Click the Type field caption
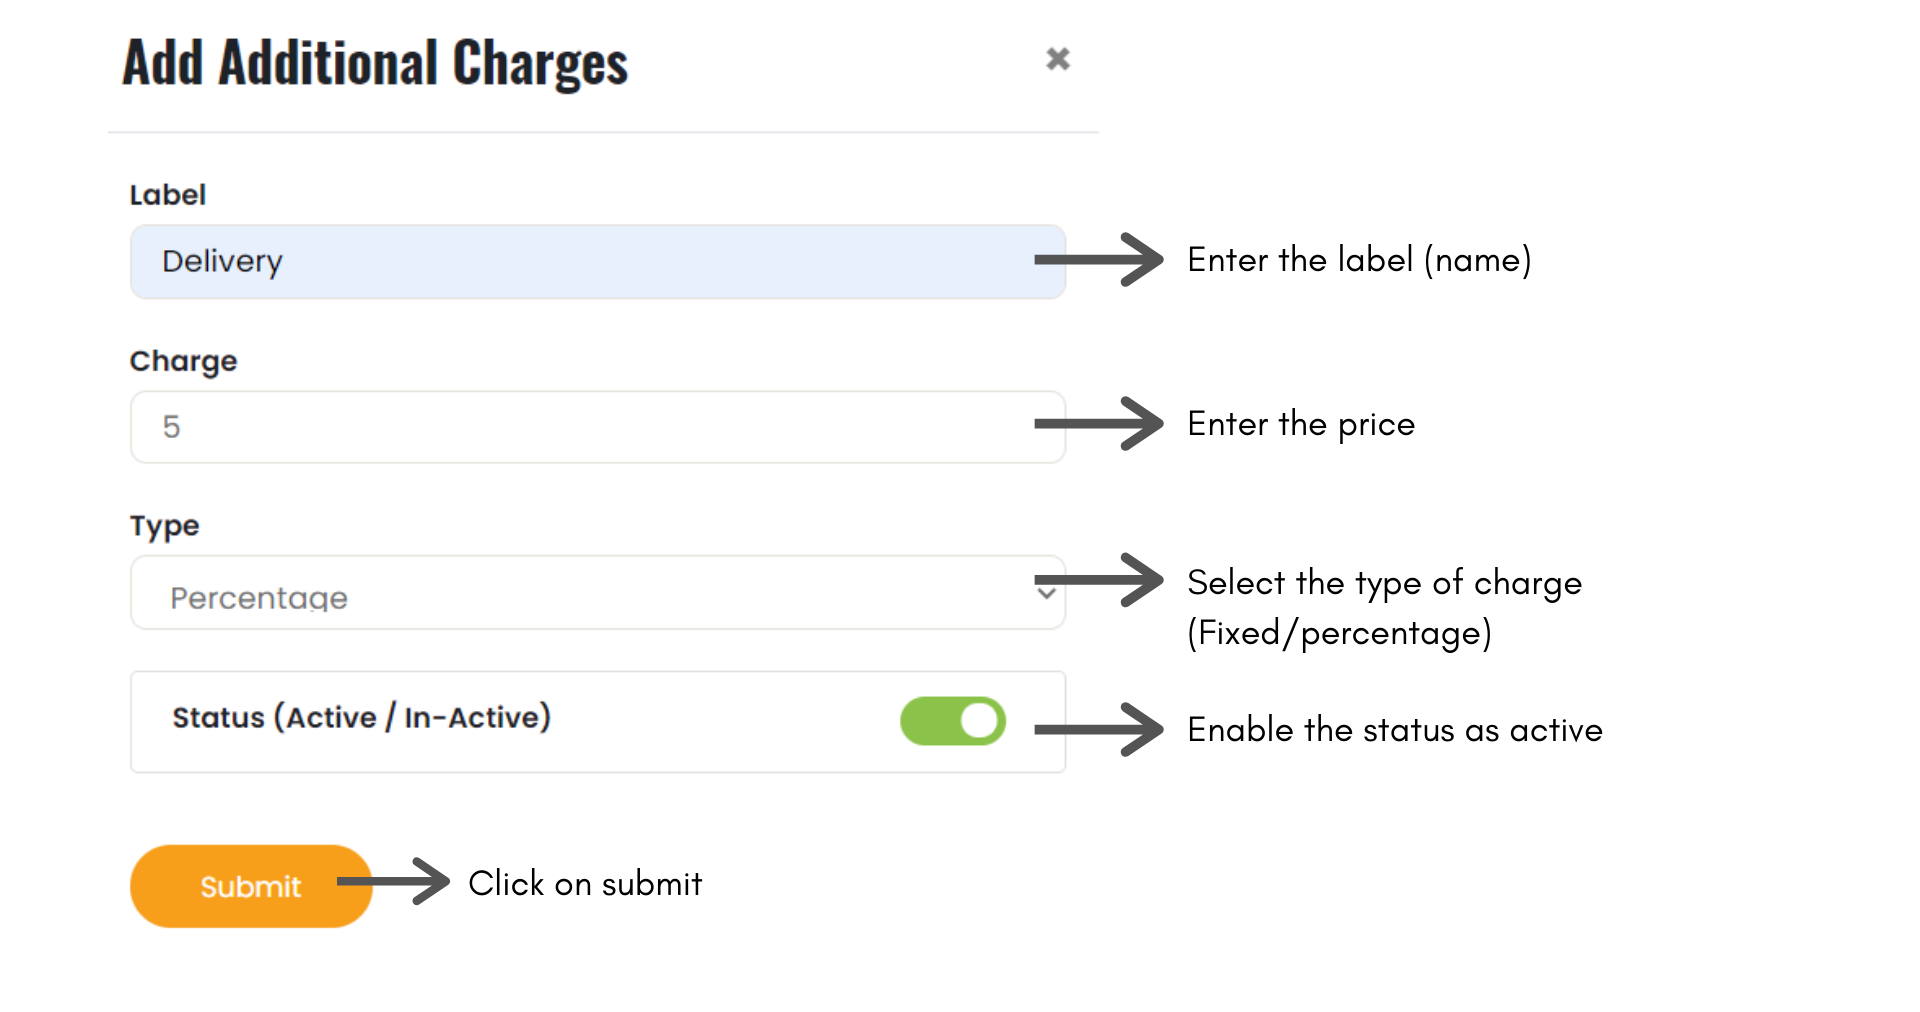The height and width of the screenshot is (1012, 1920). coord(165,527)
